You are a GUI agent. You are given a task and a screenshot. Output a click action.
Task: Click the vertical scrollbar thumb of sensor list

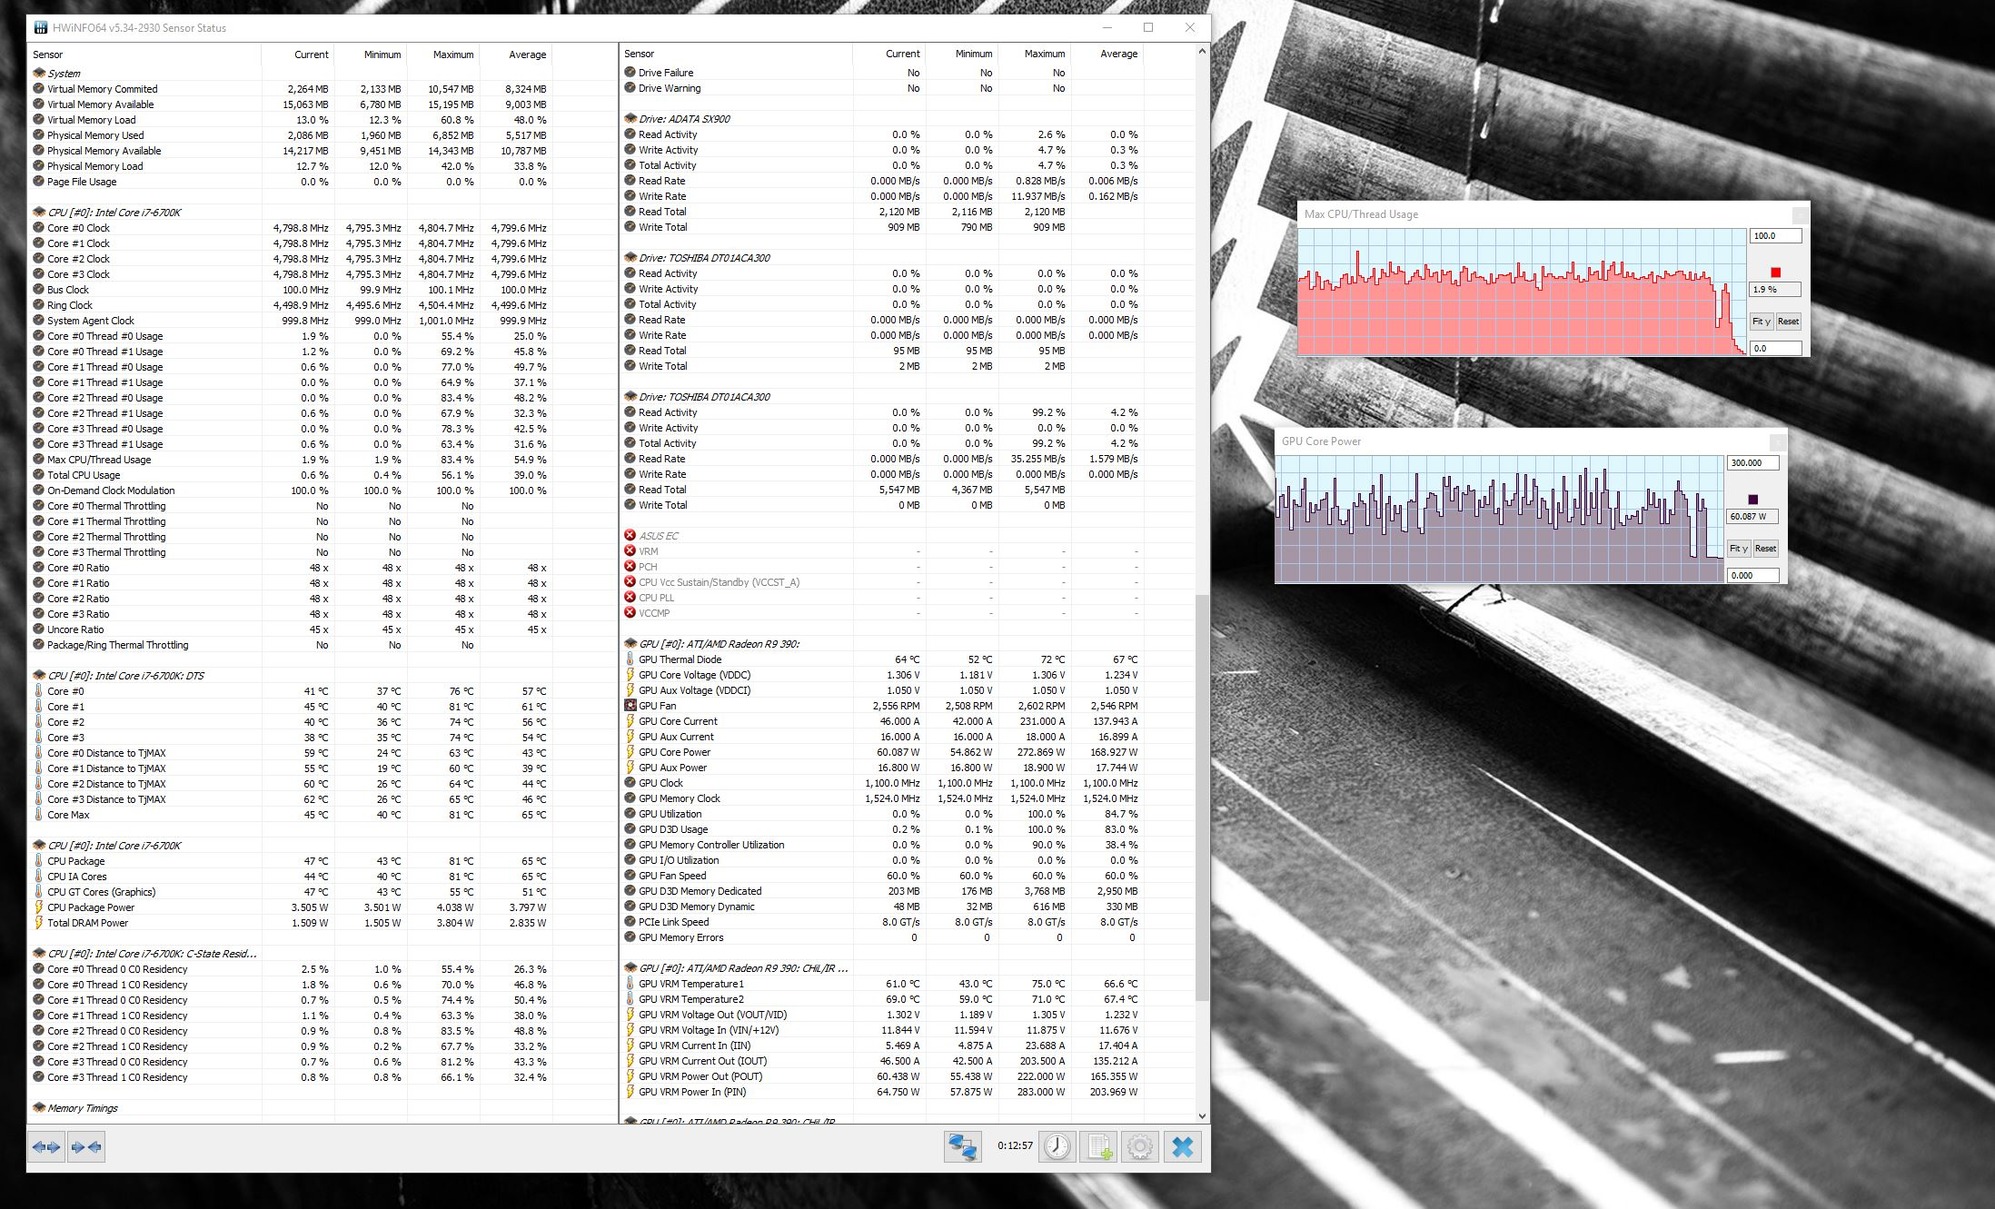[x=1202, y=796]
